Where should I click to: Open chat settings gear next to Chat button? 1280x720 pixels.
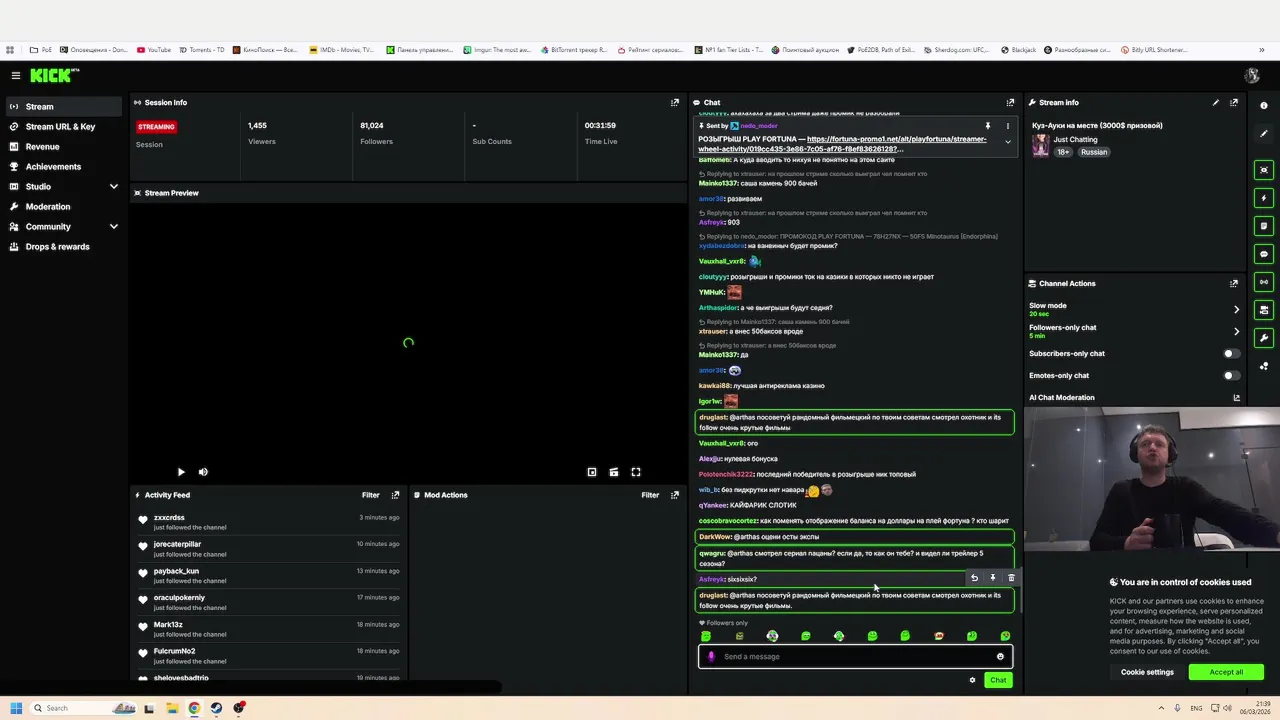[x=972, y=680]
